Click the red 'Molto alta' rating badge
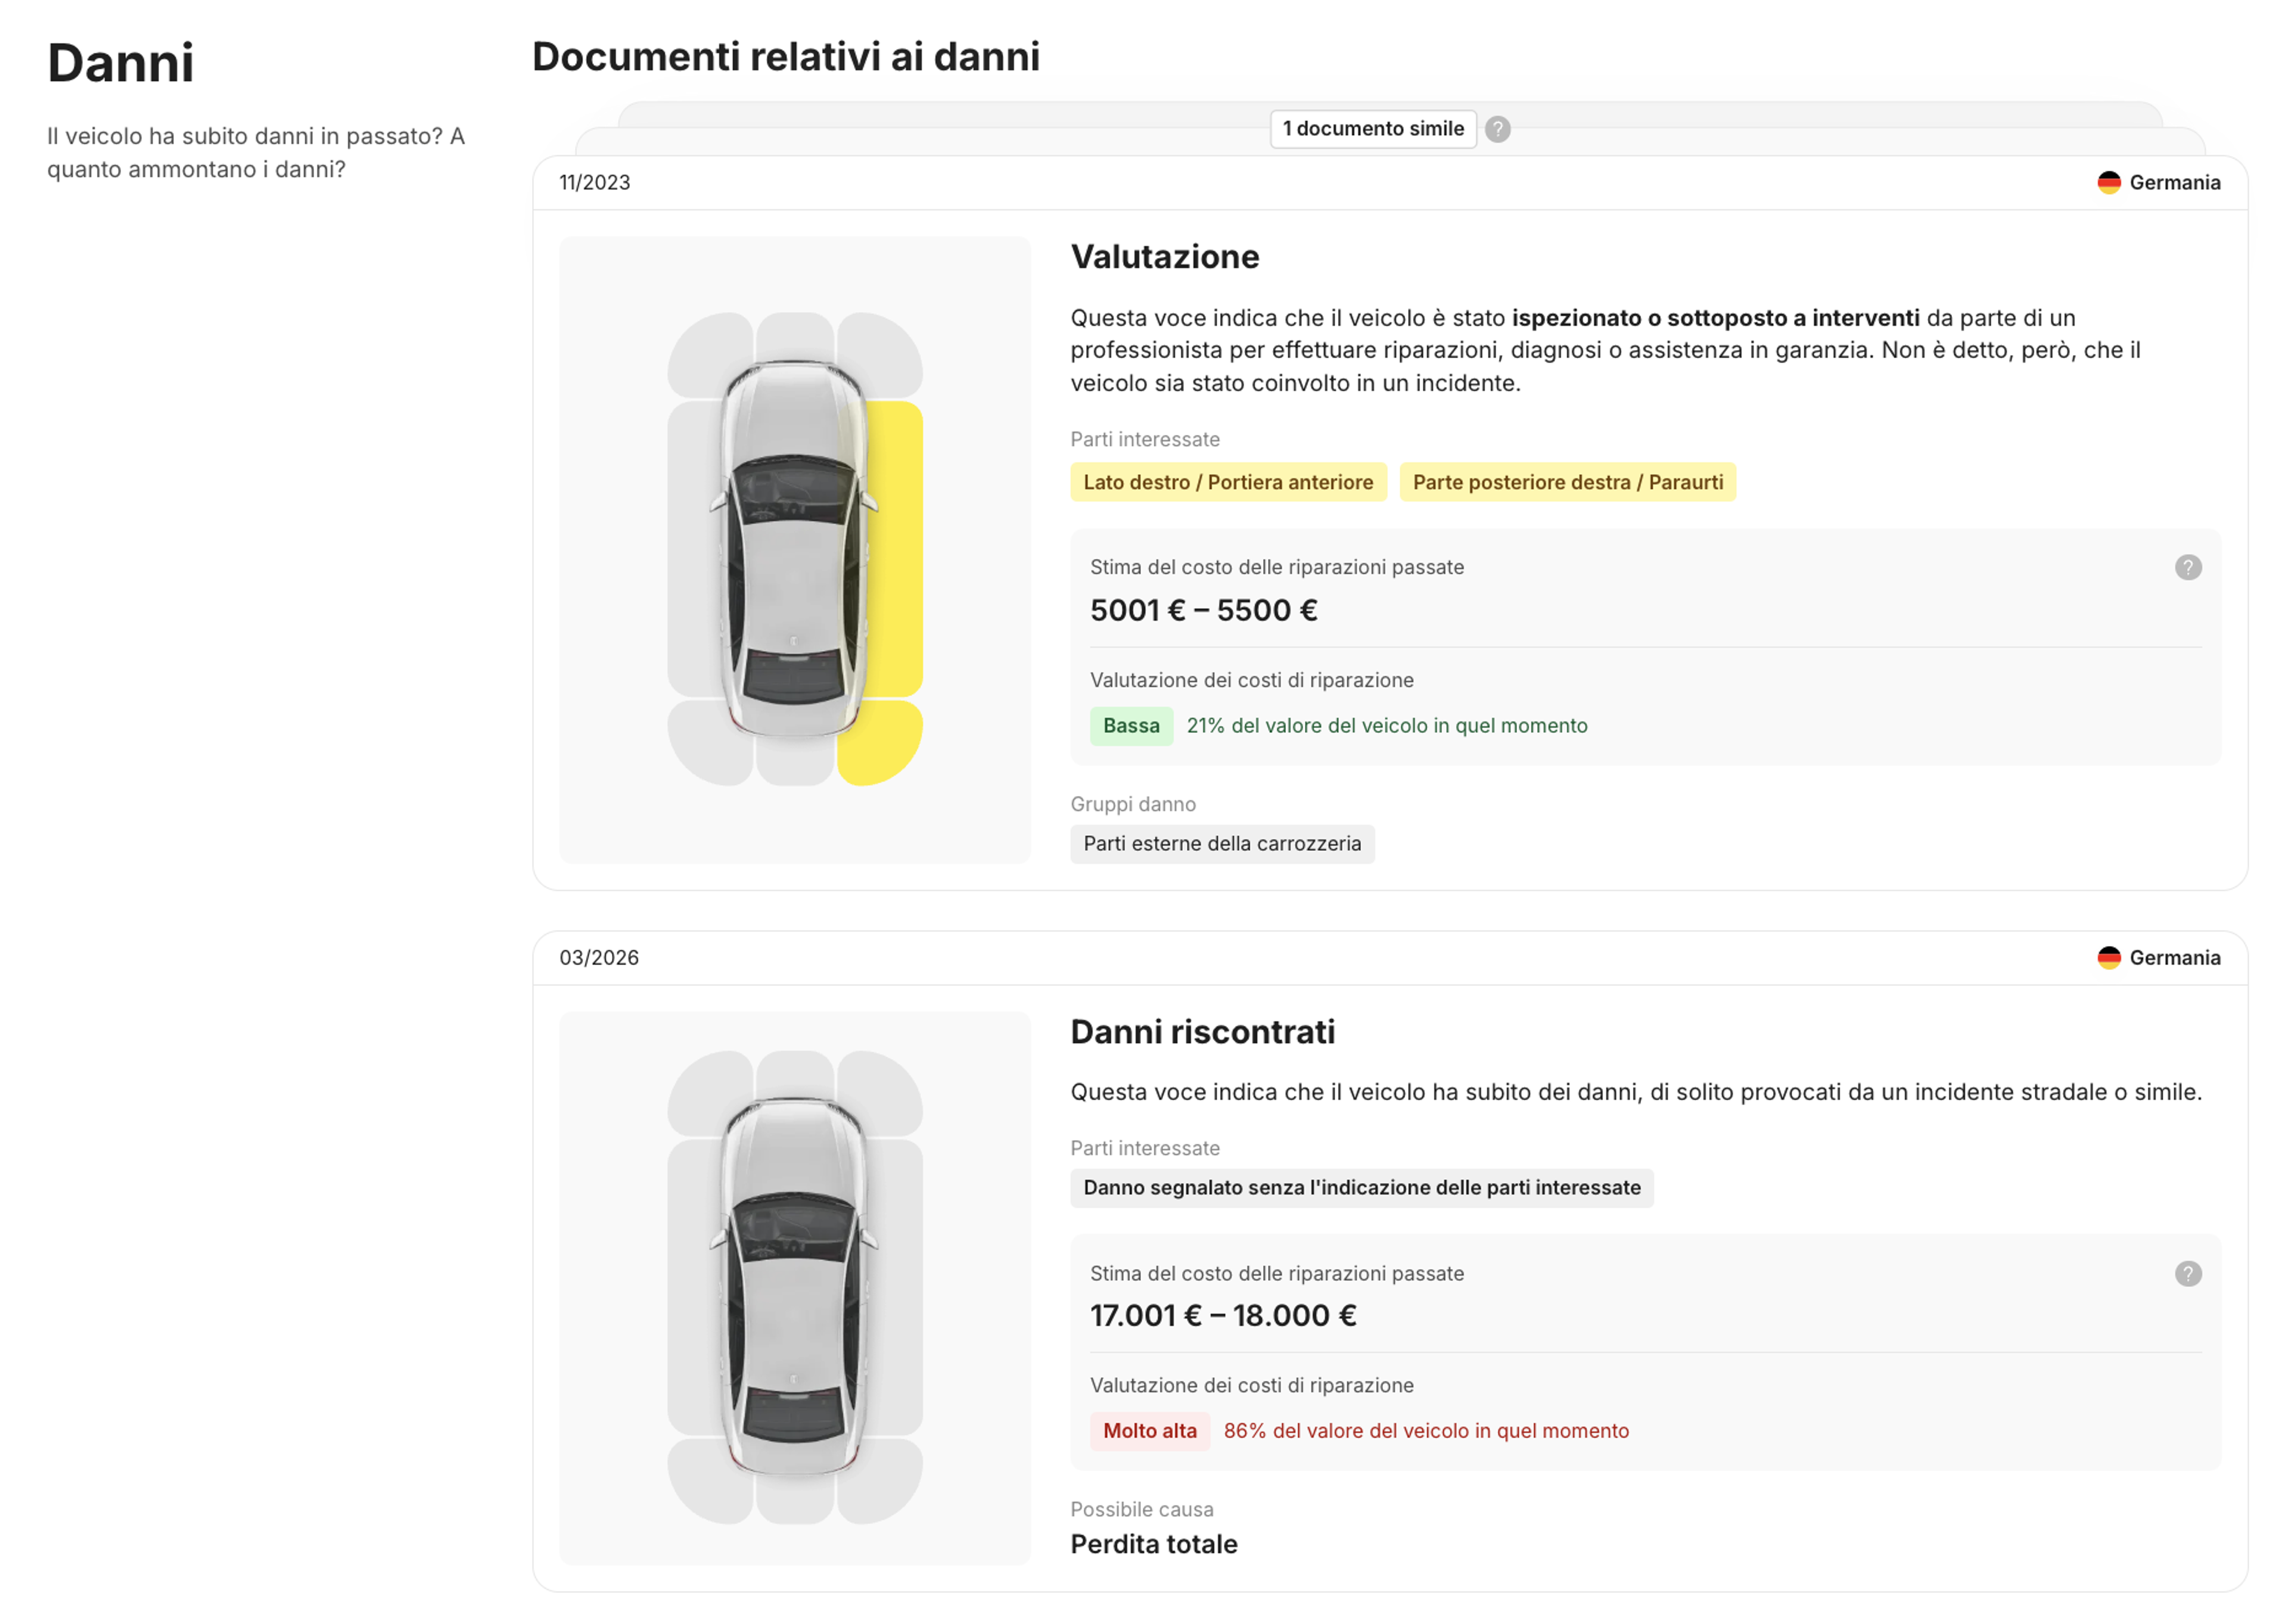The width and height of the screenshot is (2288, 1624). (1149, 1430)
